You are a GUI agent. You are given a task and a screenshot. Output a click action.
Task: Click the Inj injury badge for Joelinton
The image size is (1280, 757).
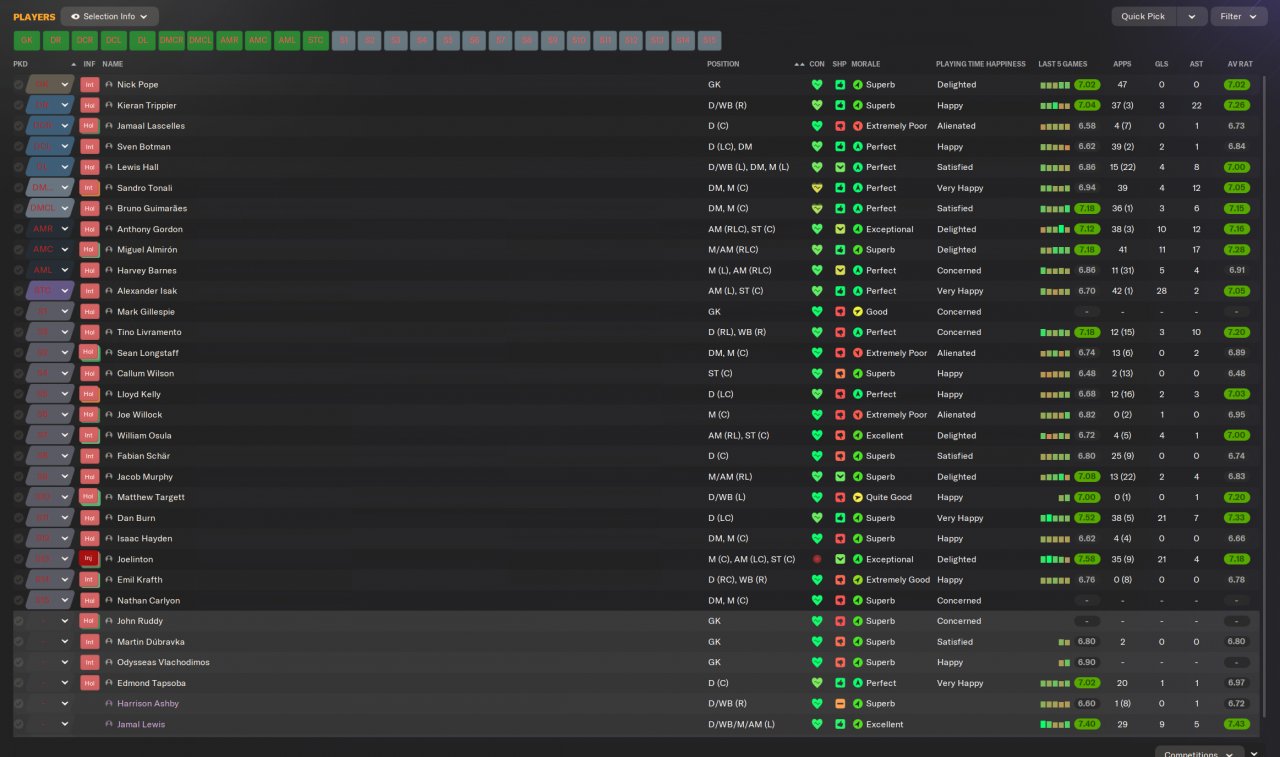point(89,559)
